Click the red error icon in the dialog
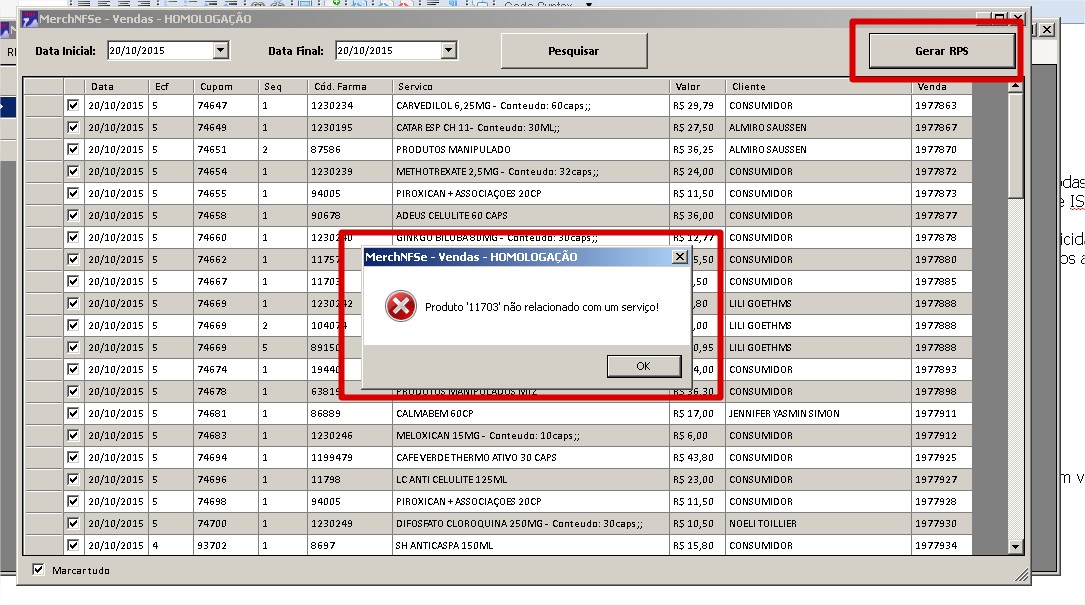Screen dimensions: 1085x605 [400, 307]
